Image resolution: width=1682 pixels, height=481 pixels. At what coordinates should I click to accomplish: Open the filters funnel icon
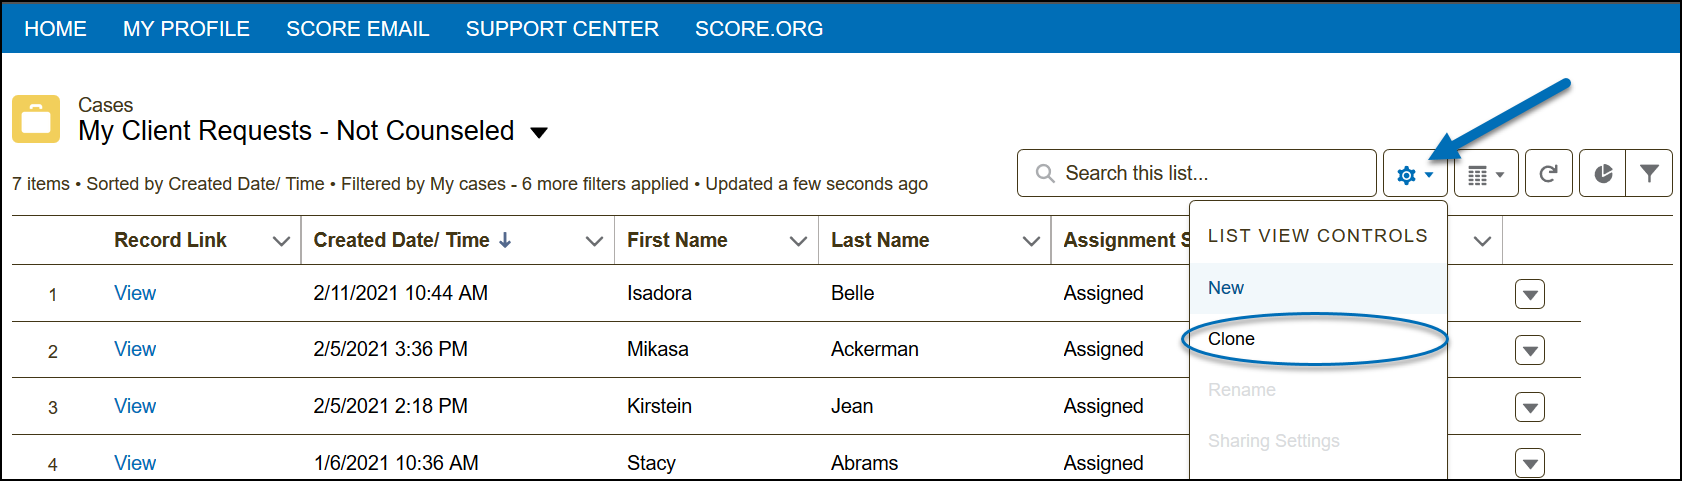pos(1649,174)
